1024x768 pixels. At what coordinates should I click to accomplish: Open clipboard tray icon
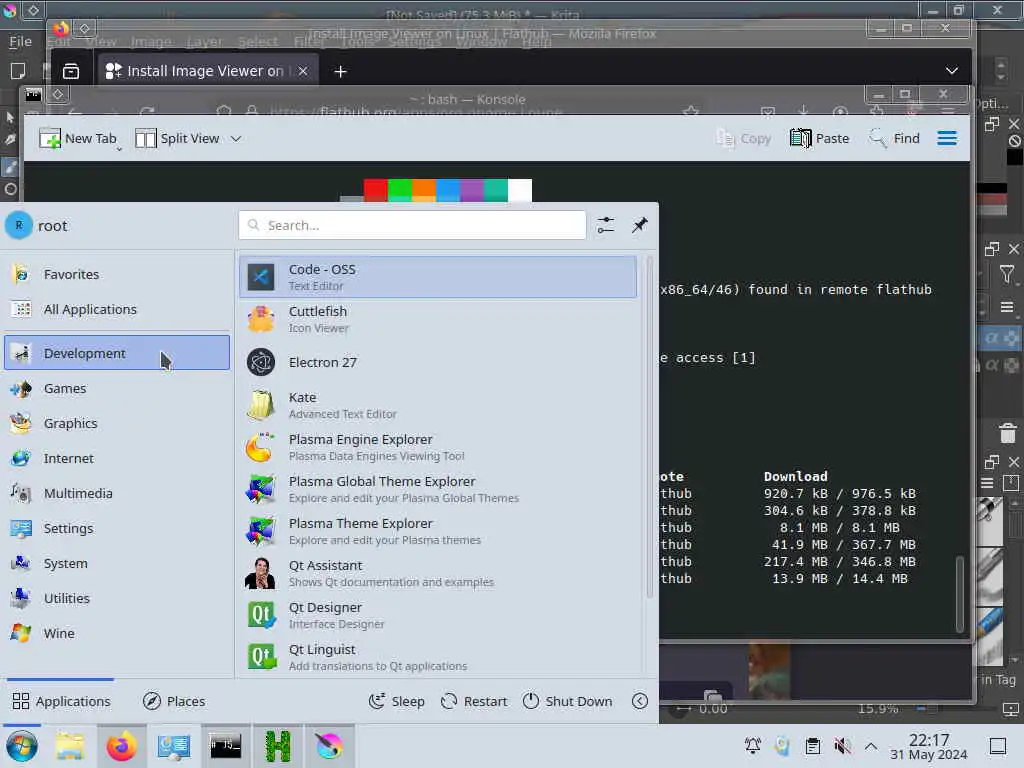812,746
